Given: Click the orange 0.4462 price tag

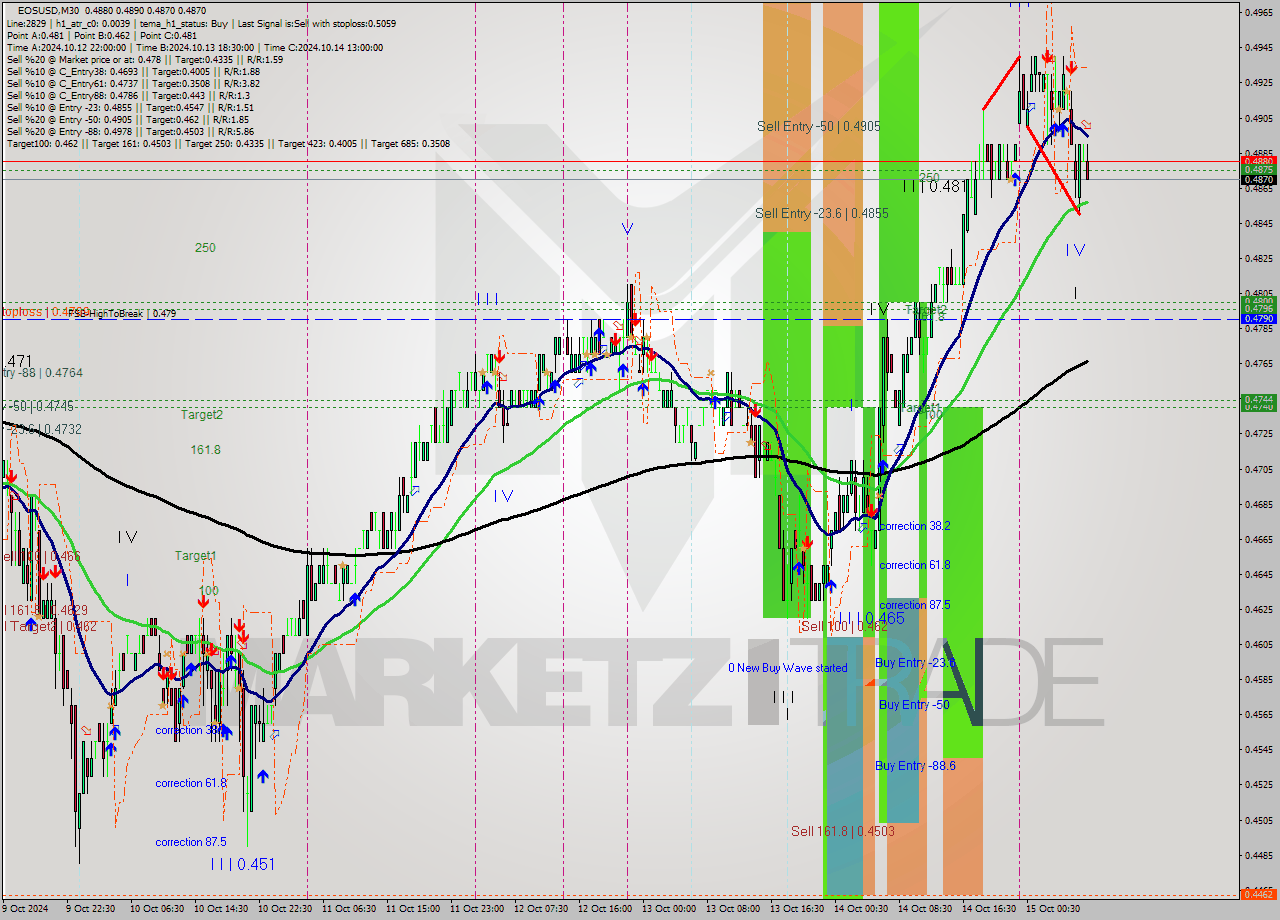Looking at the screenshot, I should [1258, 894].
